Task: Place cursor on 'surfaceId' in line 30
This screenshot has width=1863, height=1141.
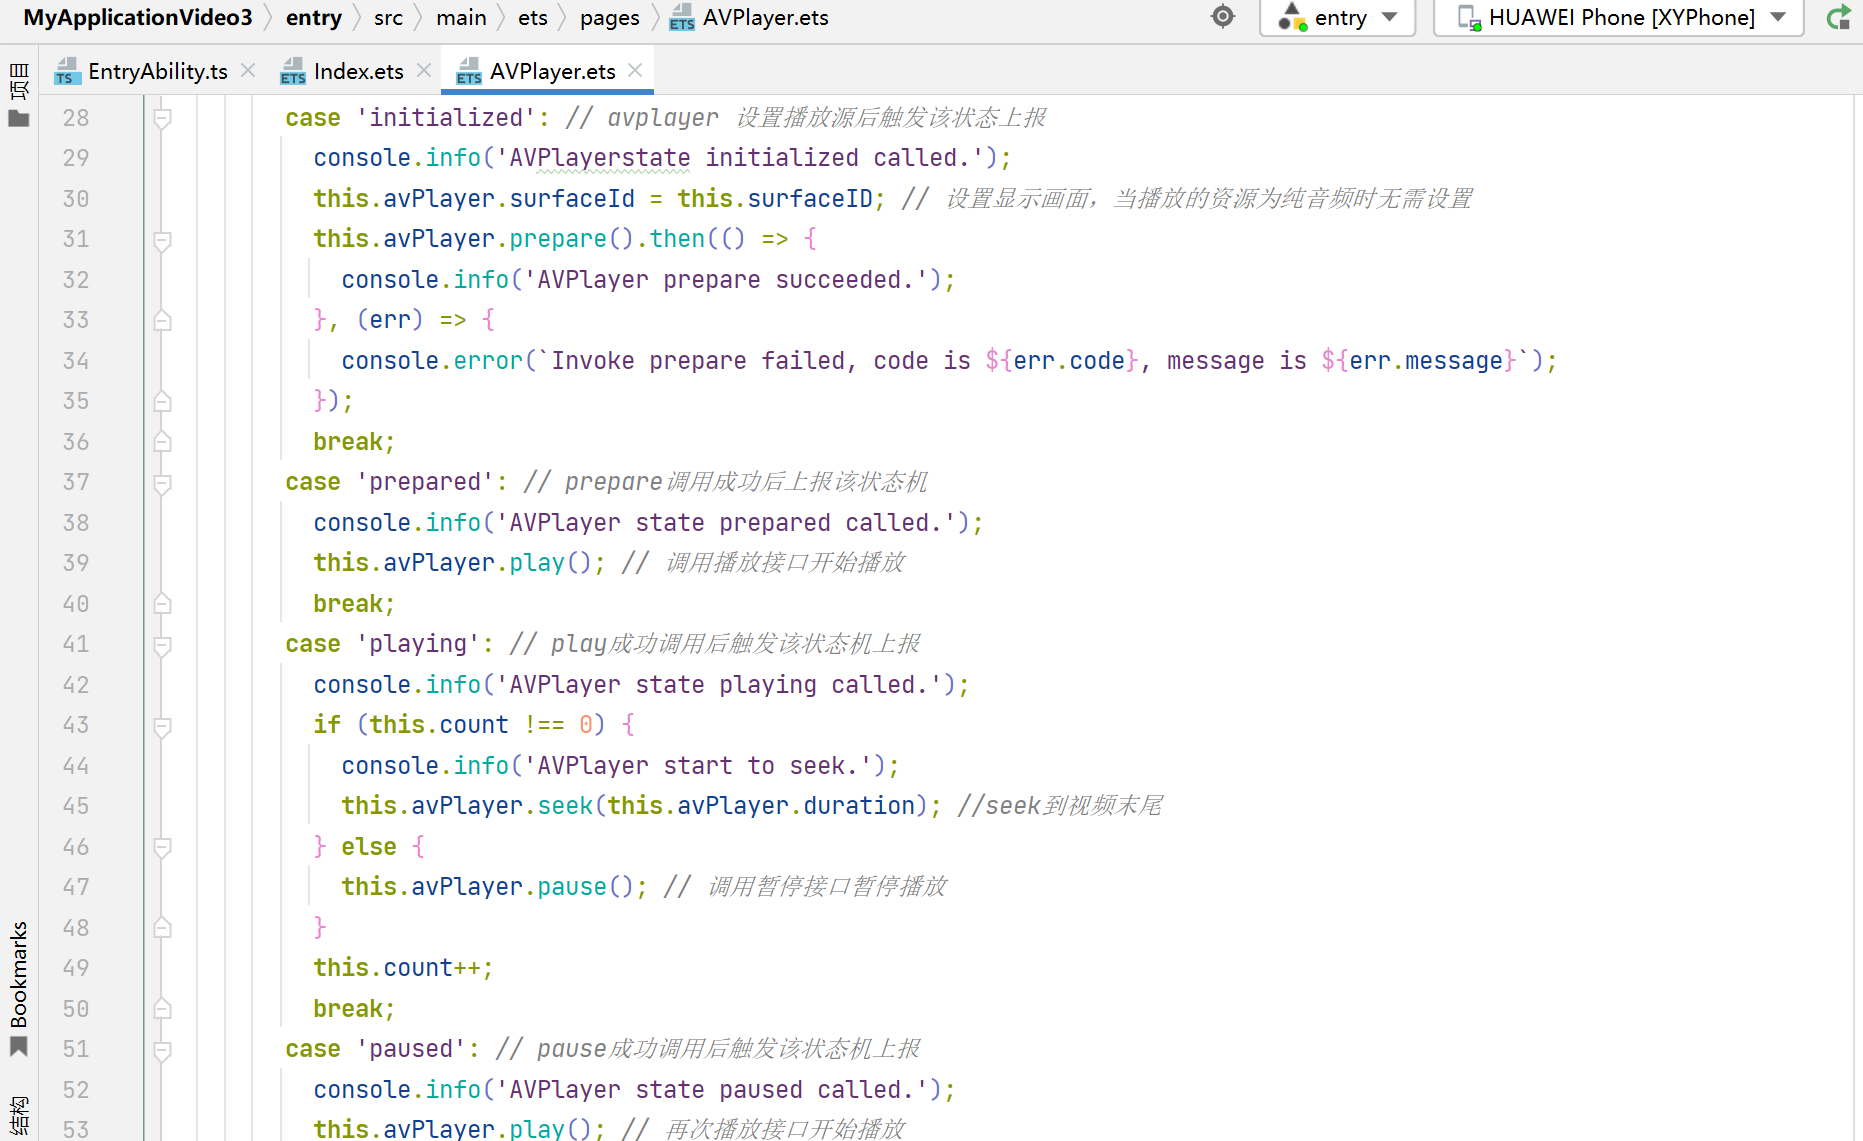Action: point(572,199)
